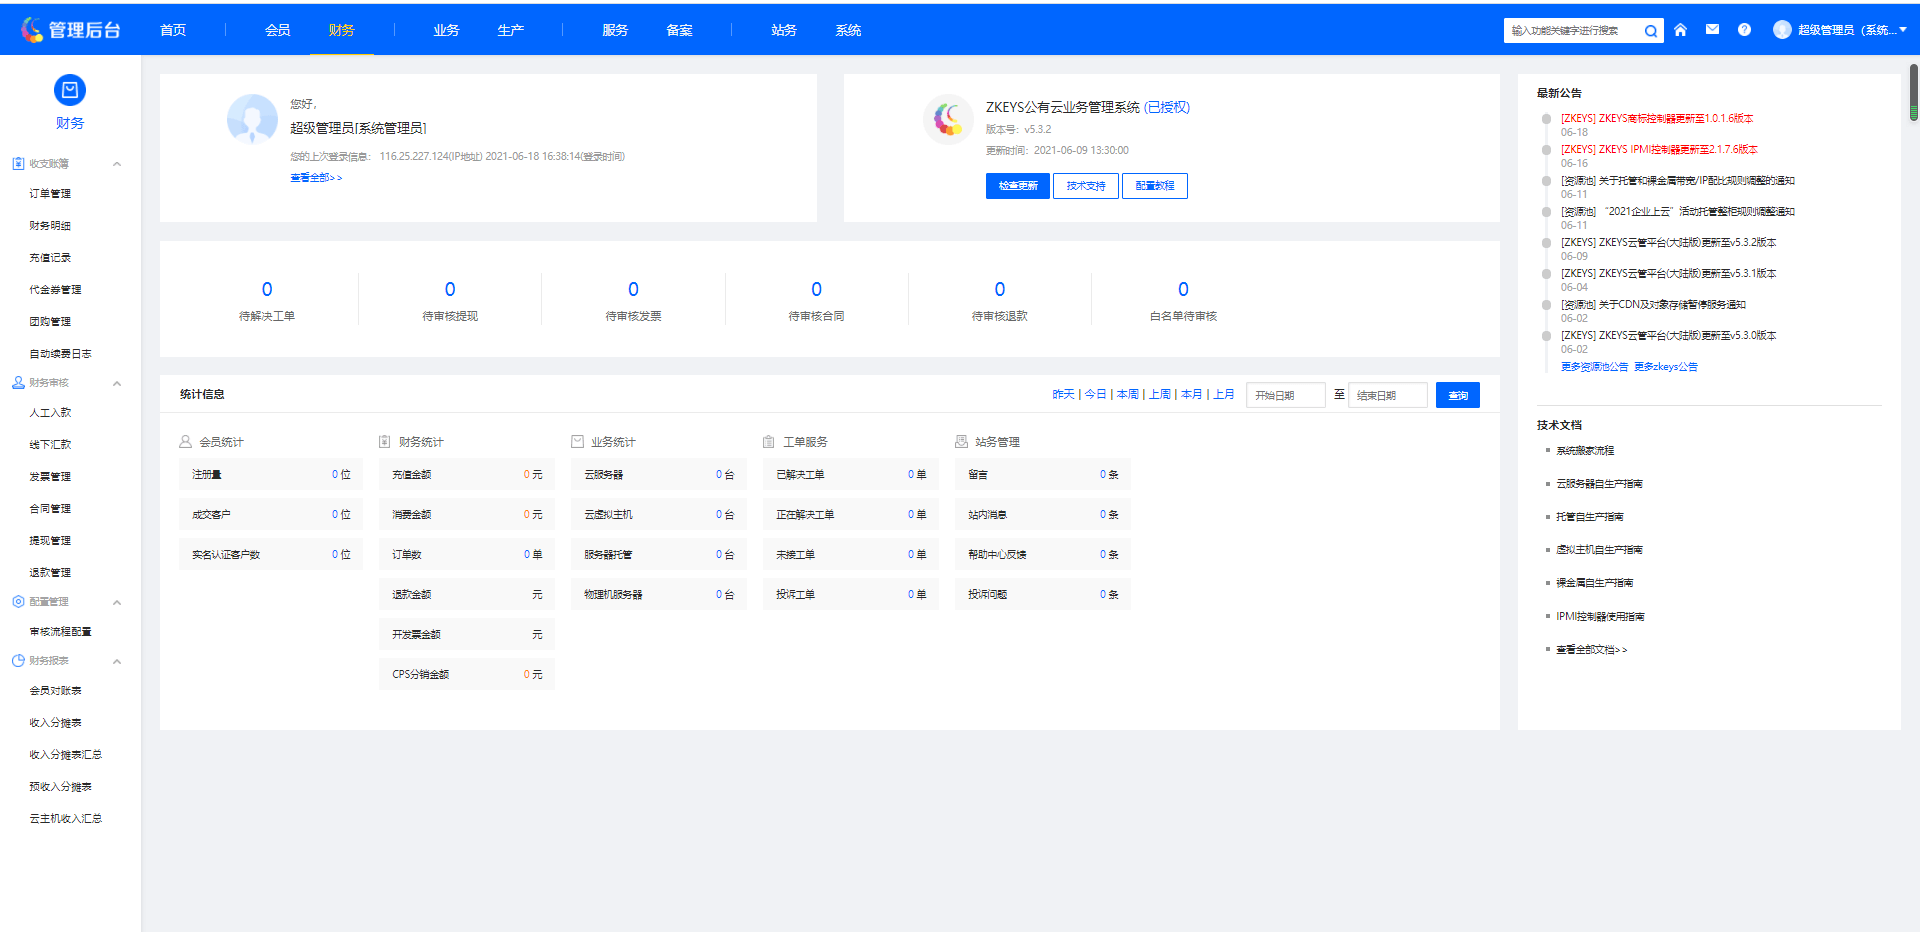Viewport: 1920px width, 932px height.
Task: Click the 站务管理 header icon
Action: [x=961, y=441]
